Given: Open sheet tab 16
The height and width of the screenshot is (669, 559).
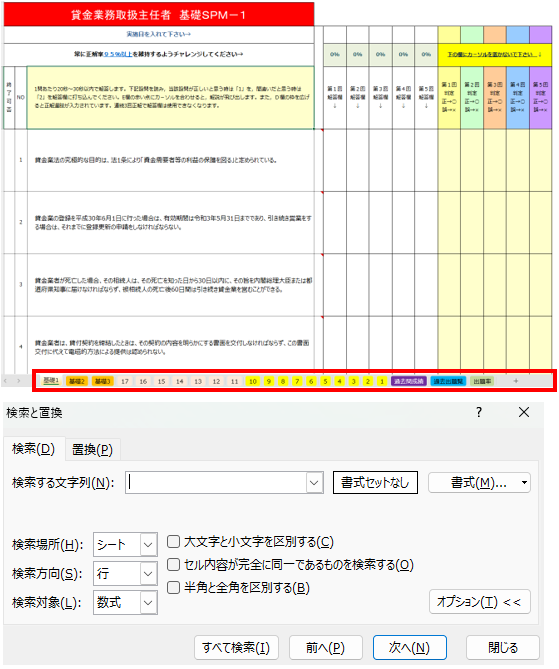Looking at the screenshot, I should (x=143, y=381).
